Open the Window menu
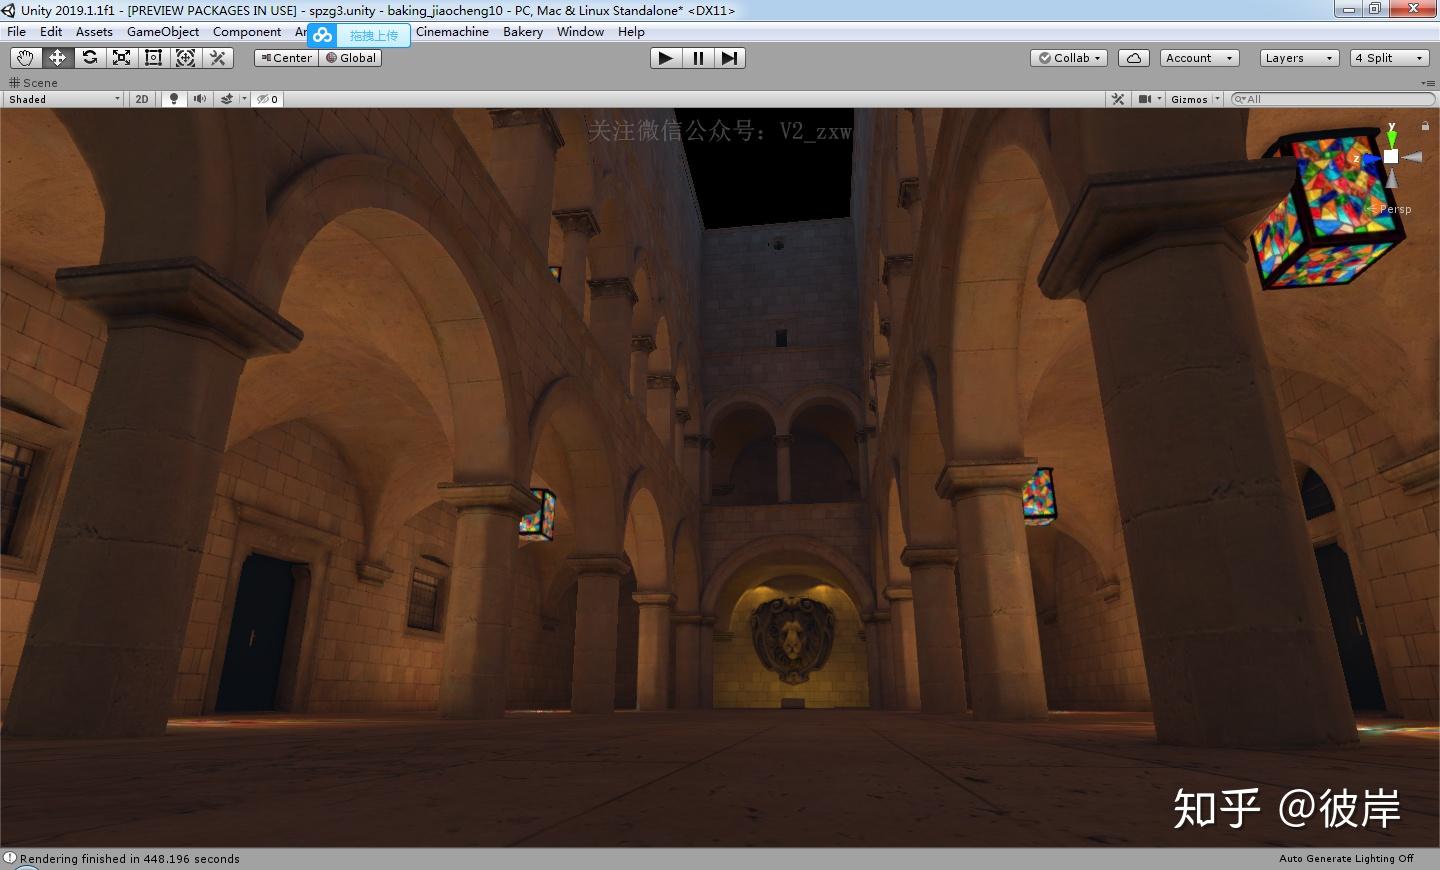1440x870 pixels. coord(580,32)
